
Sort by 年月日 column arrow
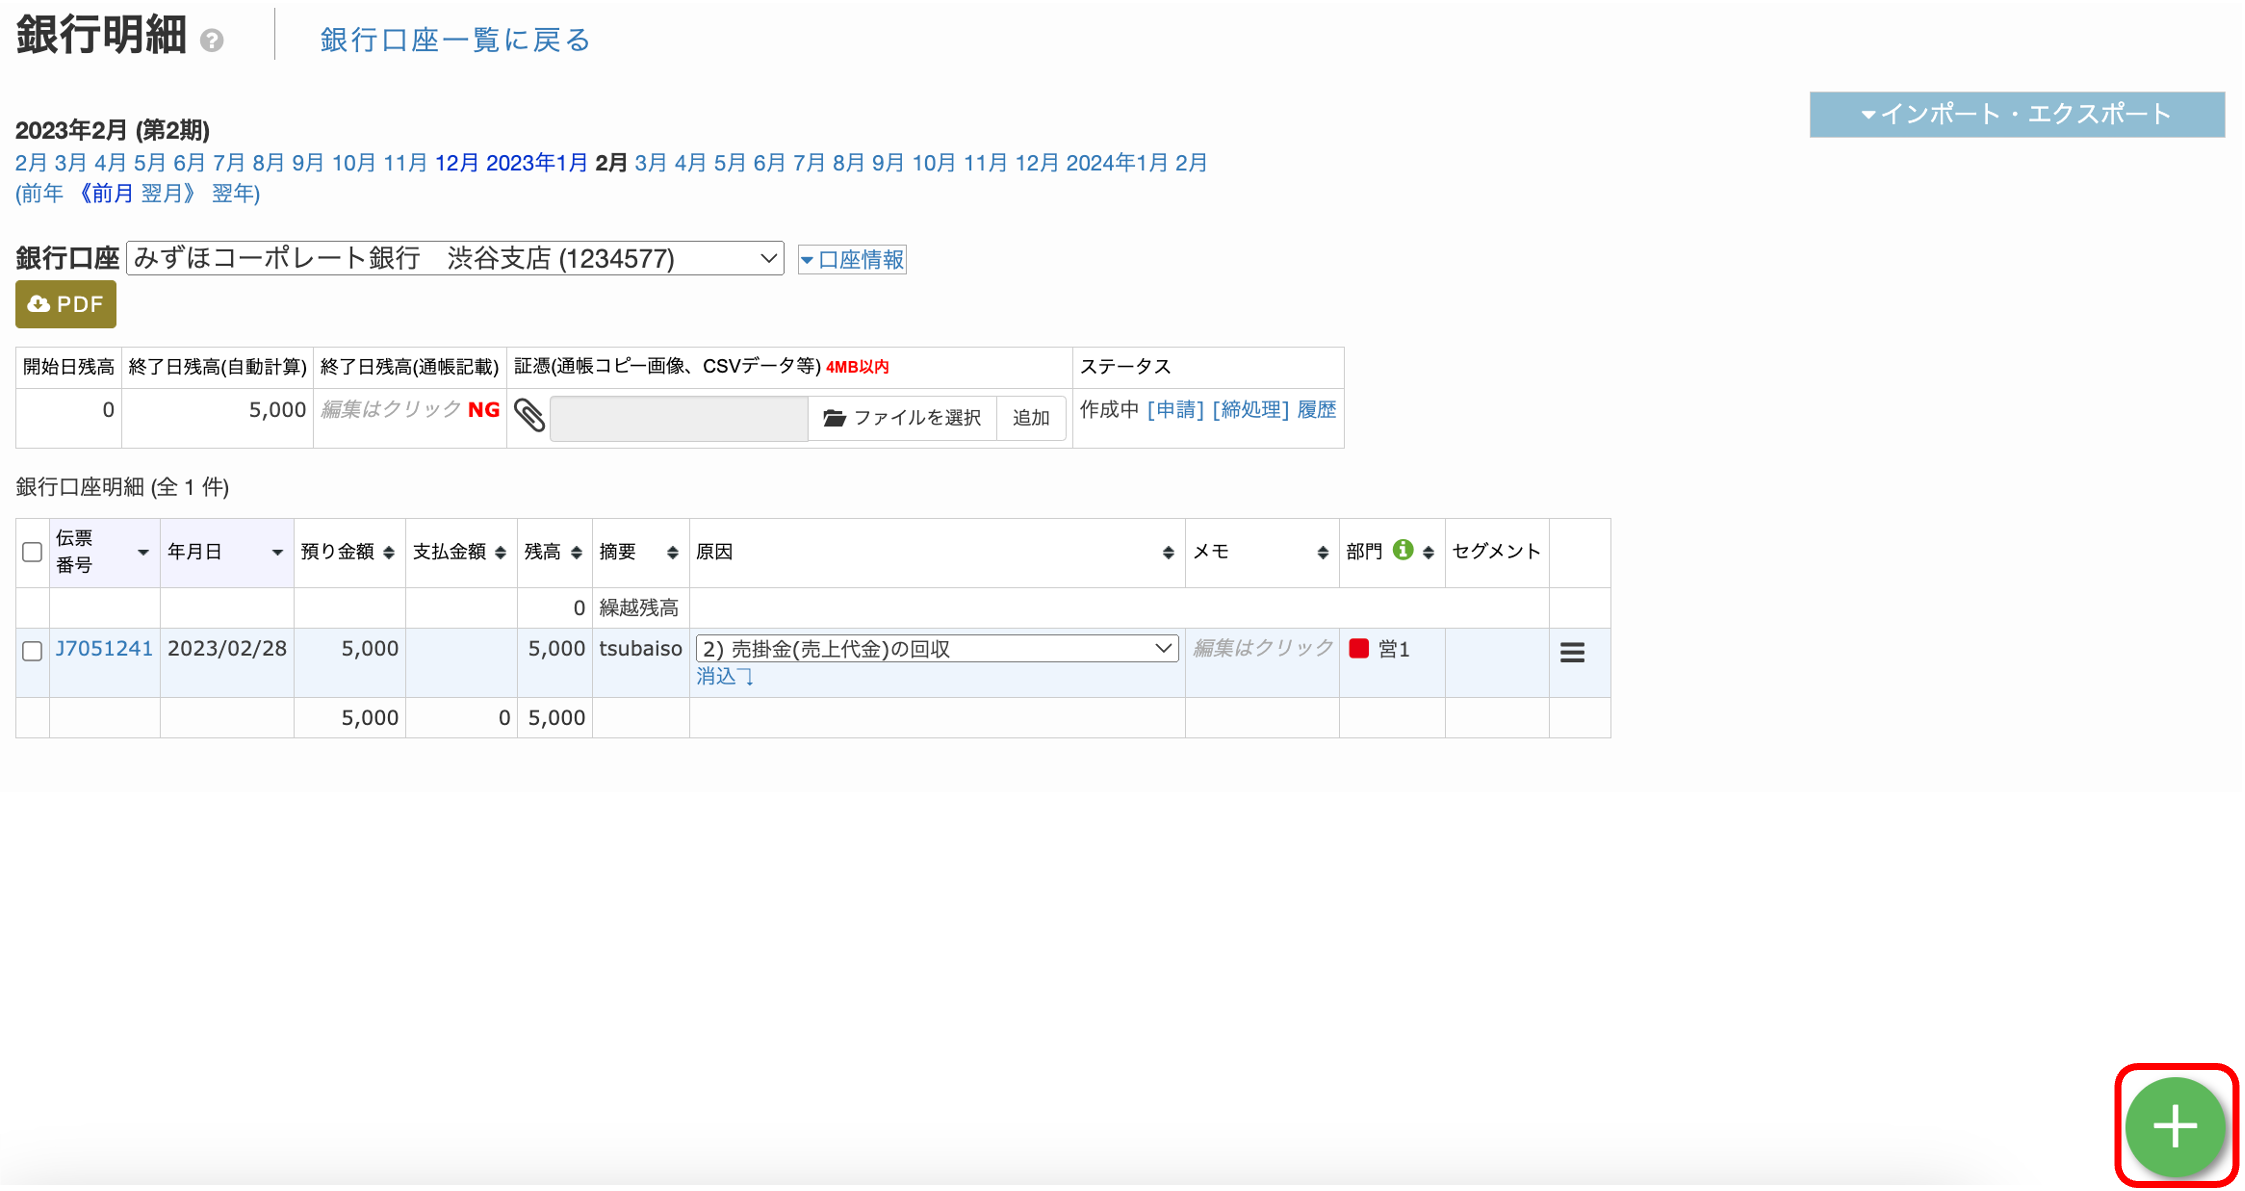277,552
